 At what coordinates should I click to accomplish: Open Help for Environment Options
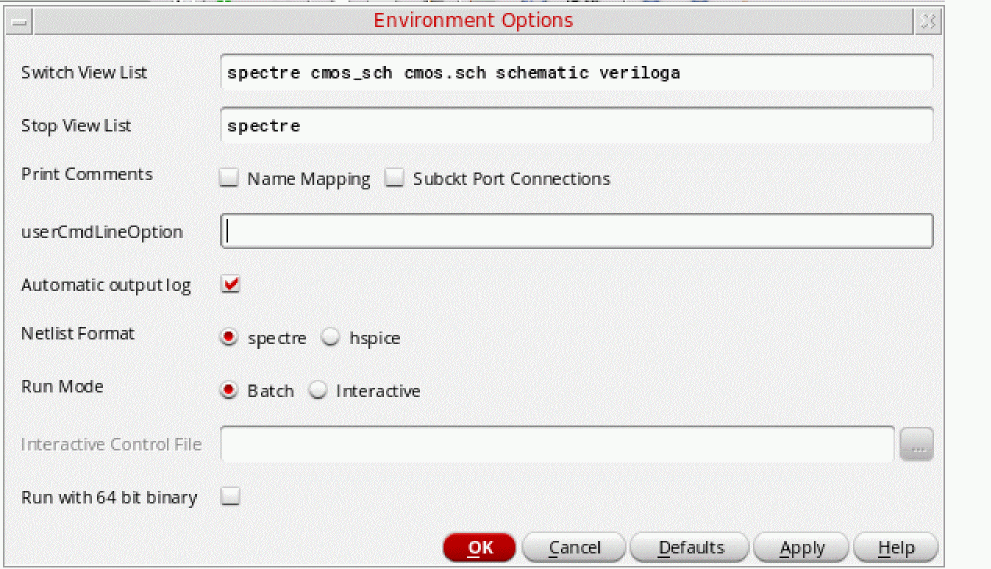point(896,548)
